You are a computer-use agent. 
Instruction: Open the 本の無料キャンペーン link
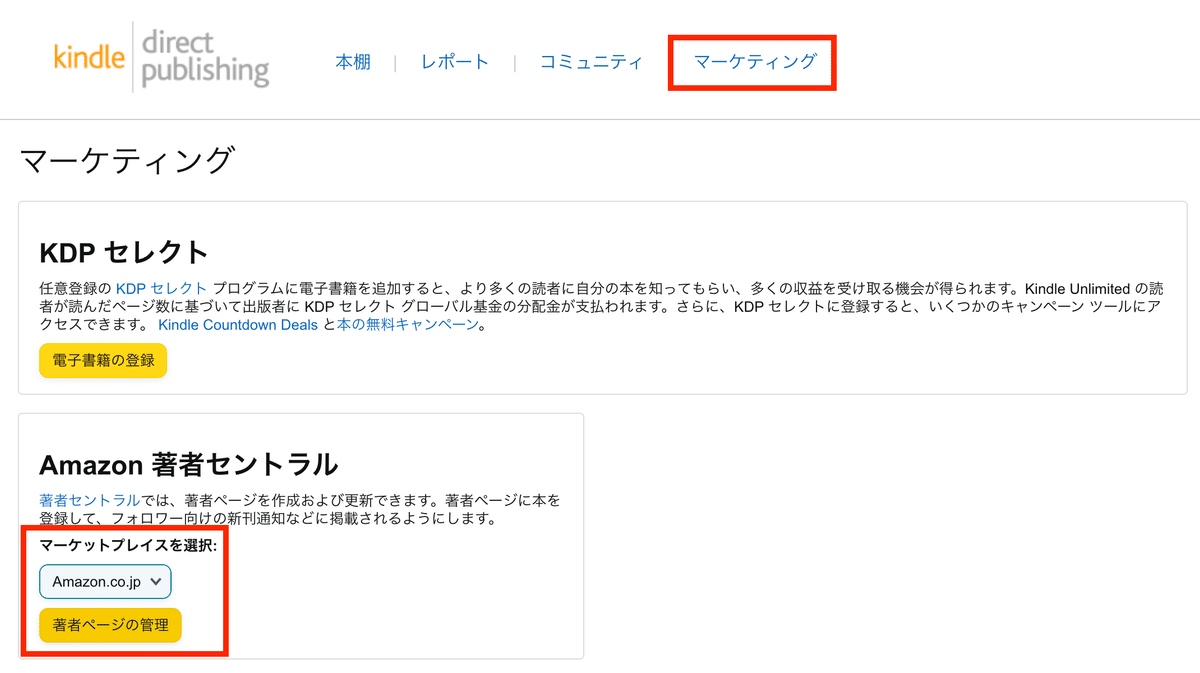tap(408, 325)
